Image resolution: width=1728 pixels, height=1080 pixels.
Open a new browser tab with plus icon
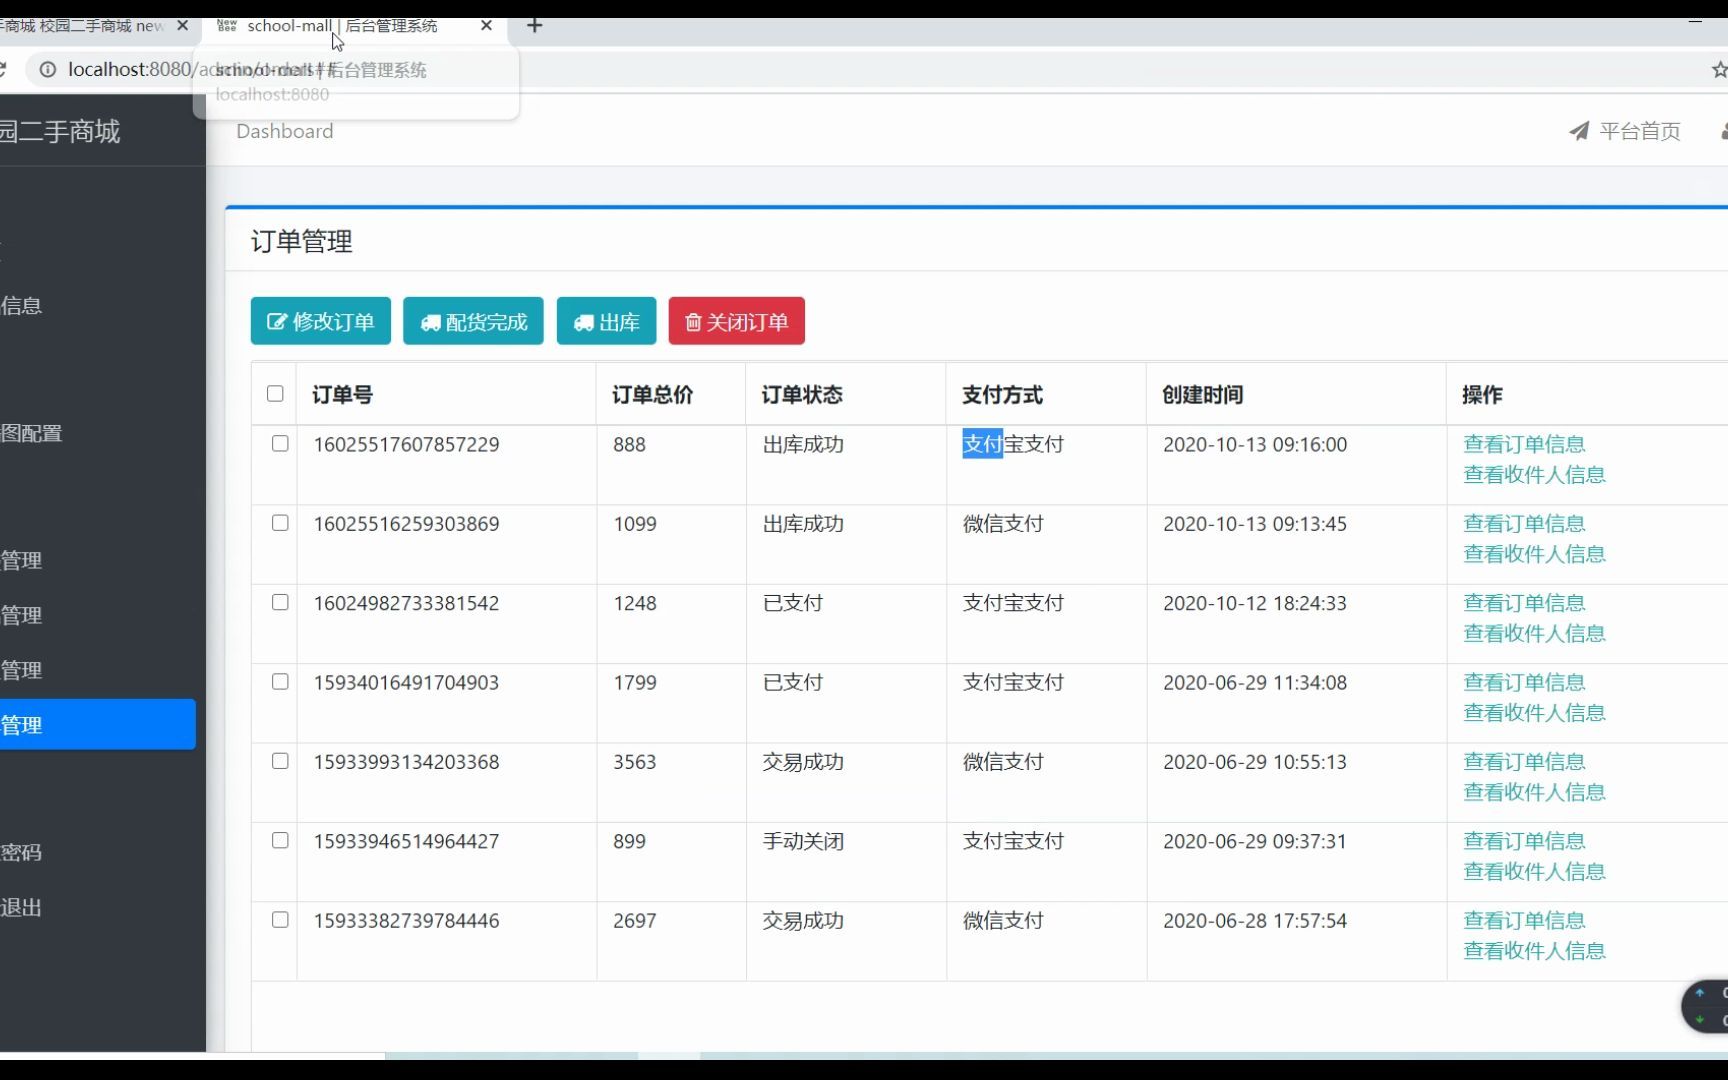point(535,26)
